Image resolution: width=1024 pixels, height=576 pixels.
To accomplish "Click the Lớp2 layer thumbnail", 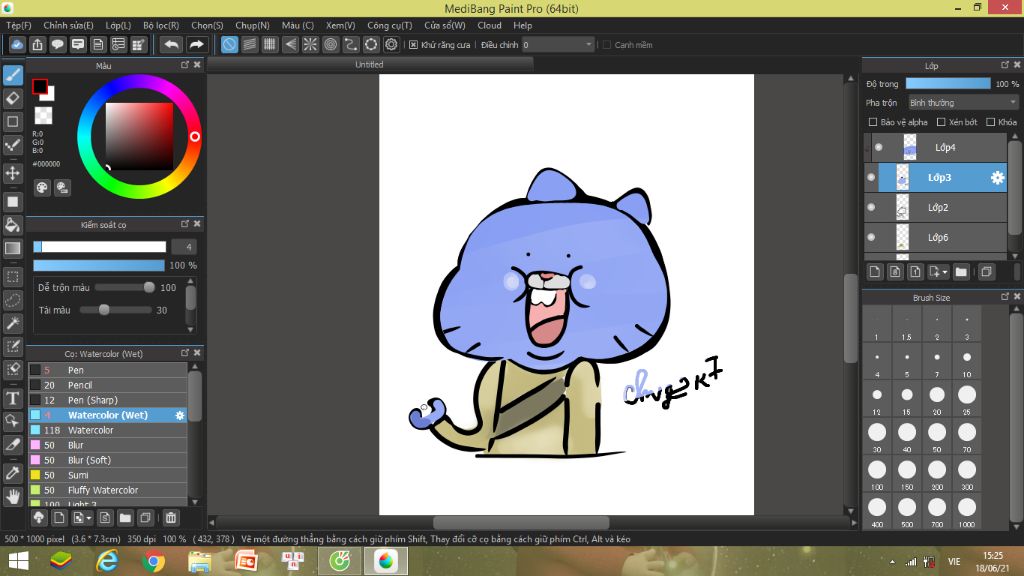I will click(x=903, y=208).
